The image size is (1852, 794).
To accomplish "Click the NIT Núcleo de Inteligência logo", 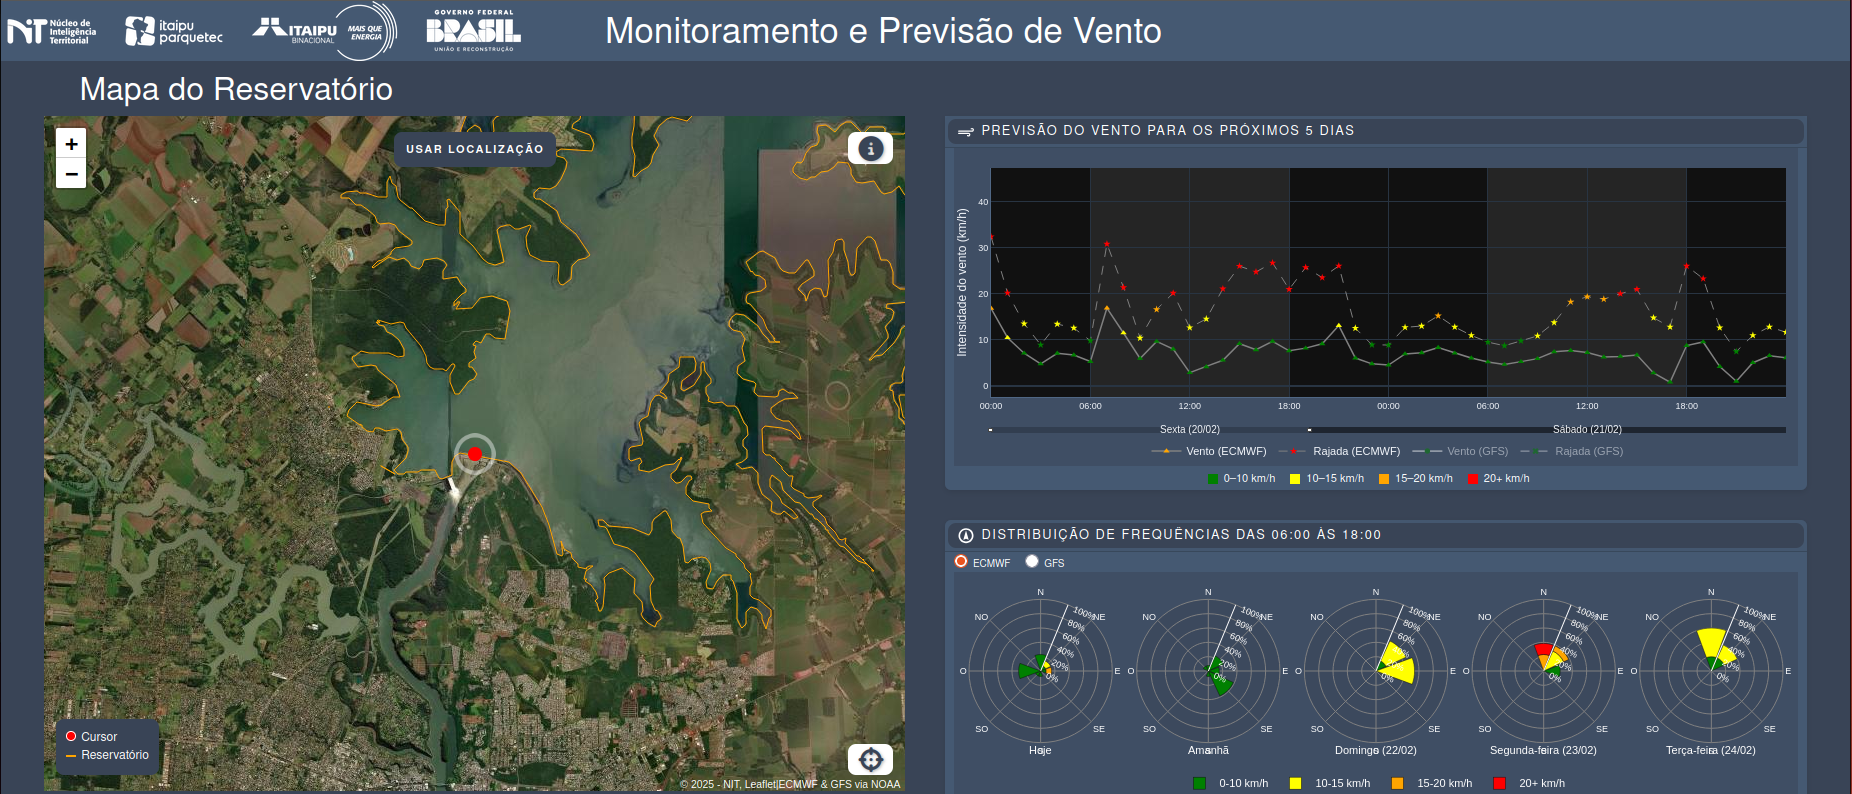I will tap(52, 31).
